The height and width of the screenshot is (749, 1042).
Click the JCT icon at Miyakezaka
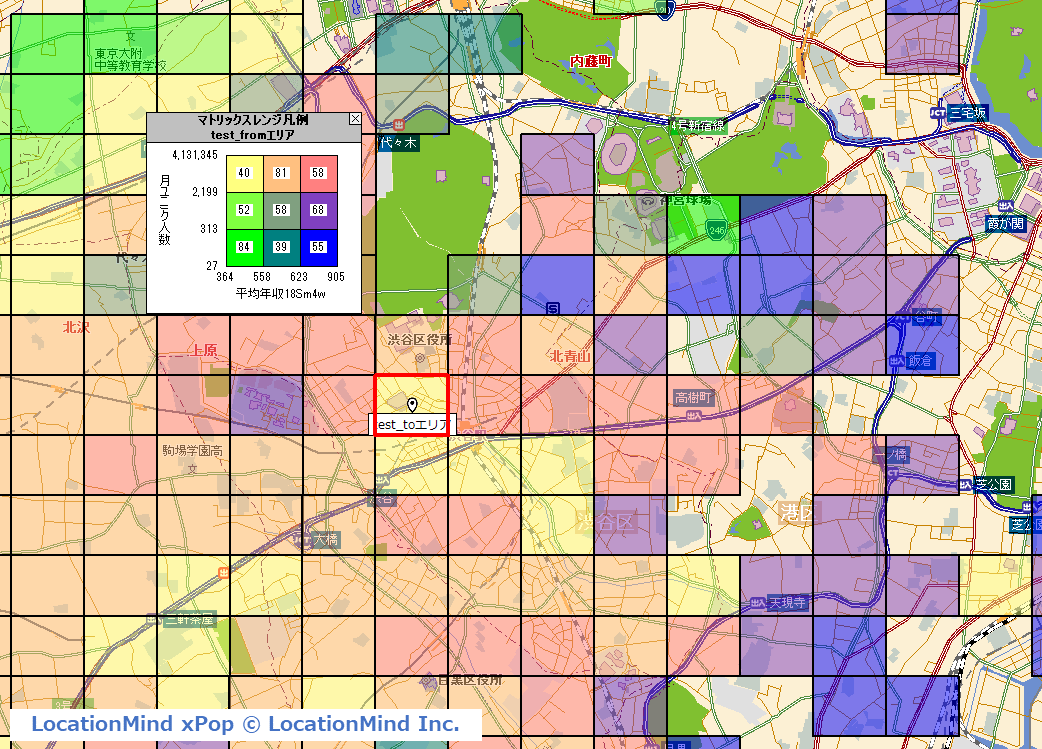point(938,112)
